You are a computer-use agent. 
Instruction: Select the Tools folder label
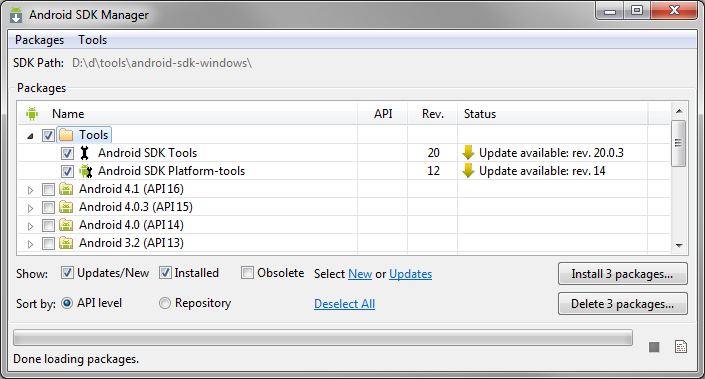[x=94, y=135]
